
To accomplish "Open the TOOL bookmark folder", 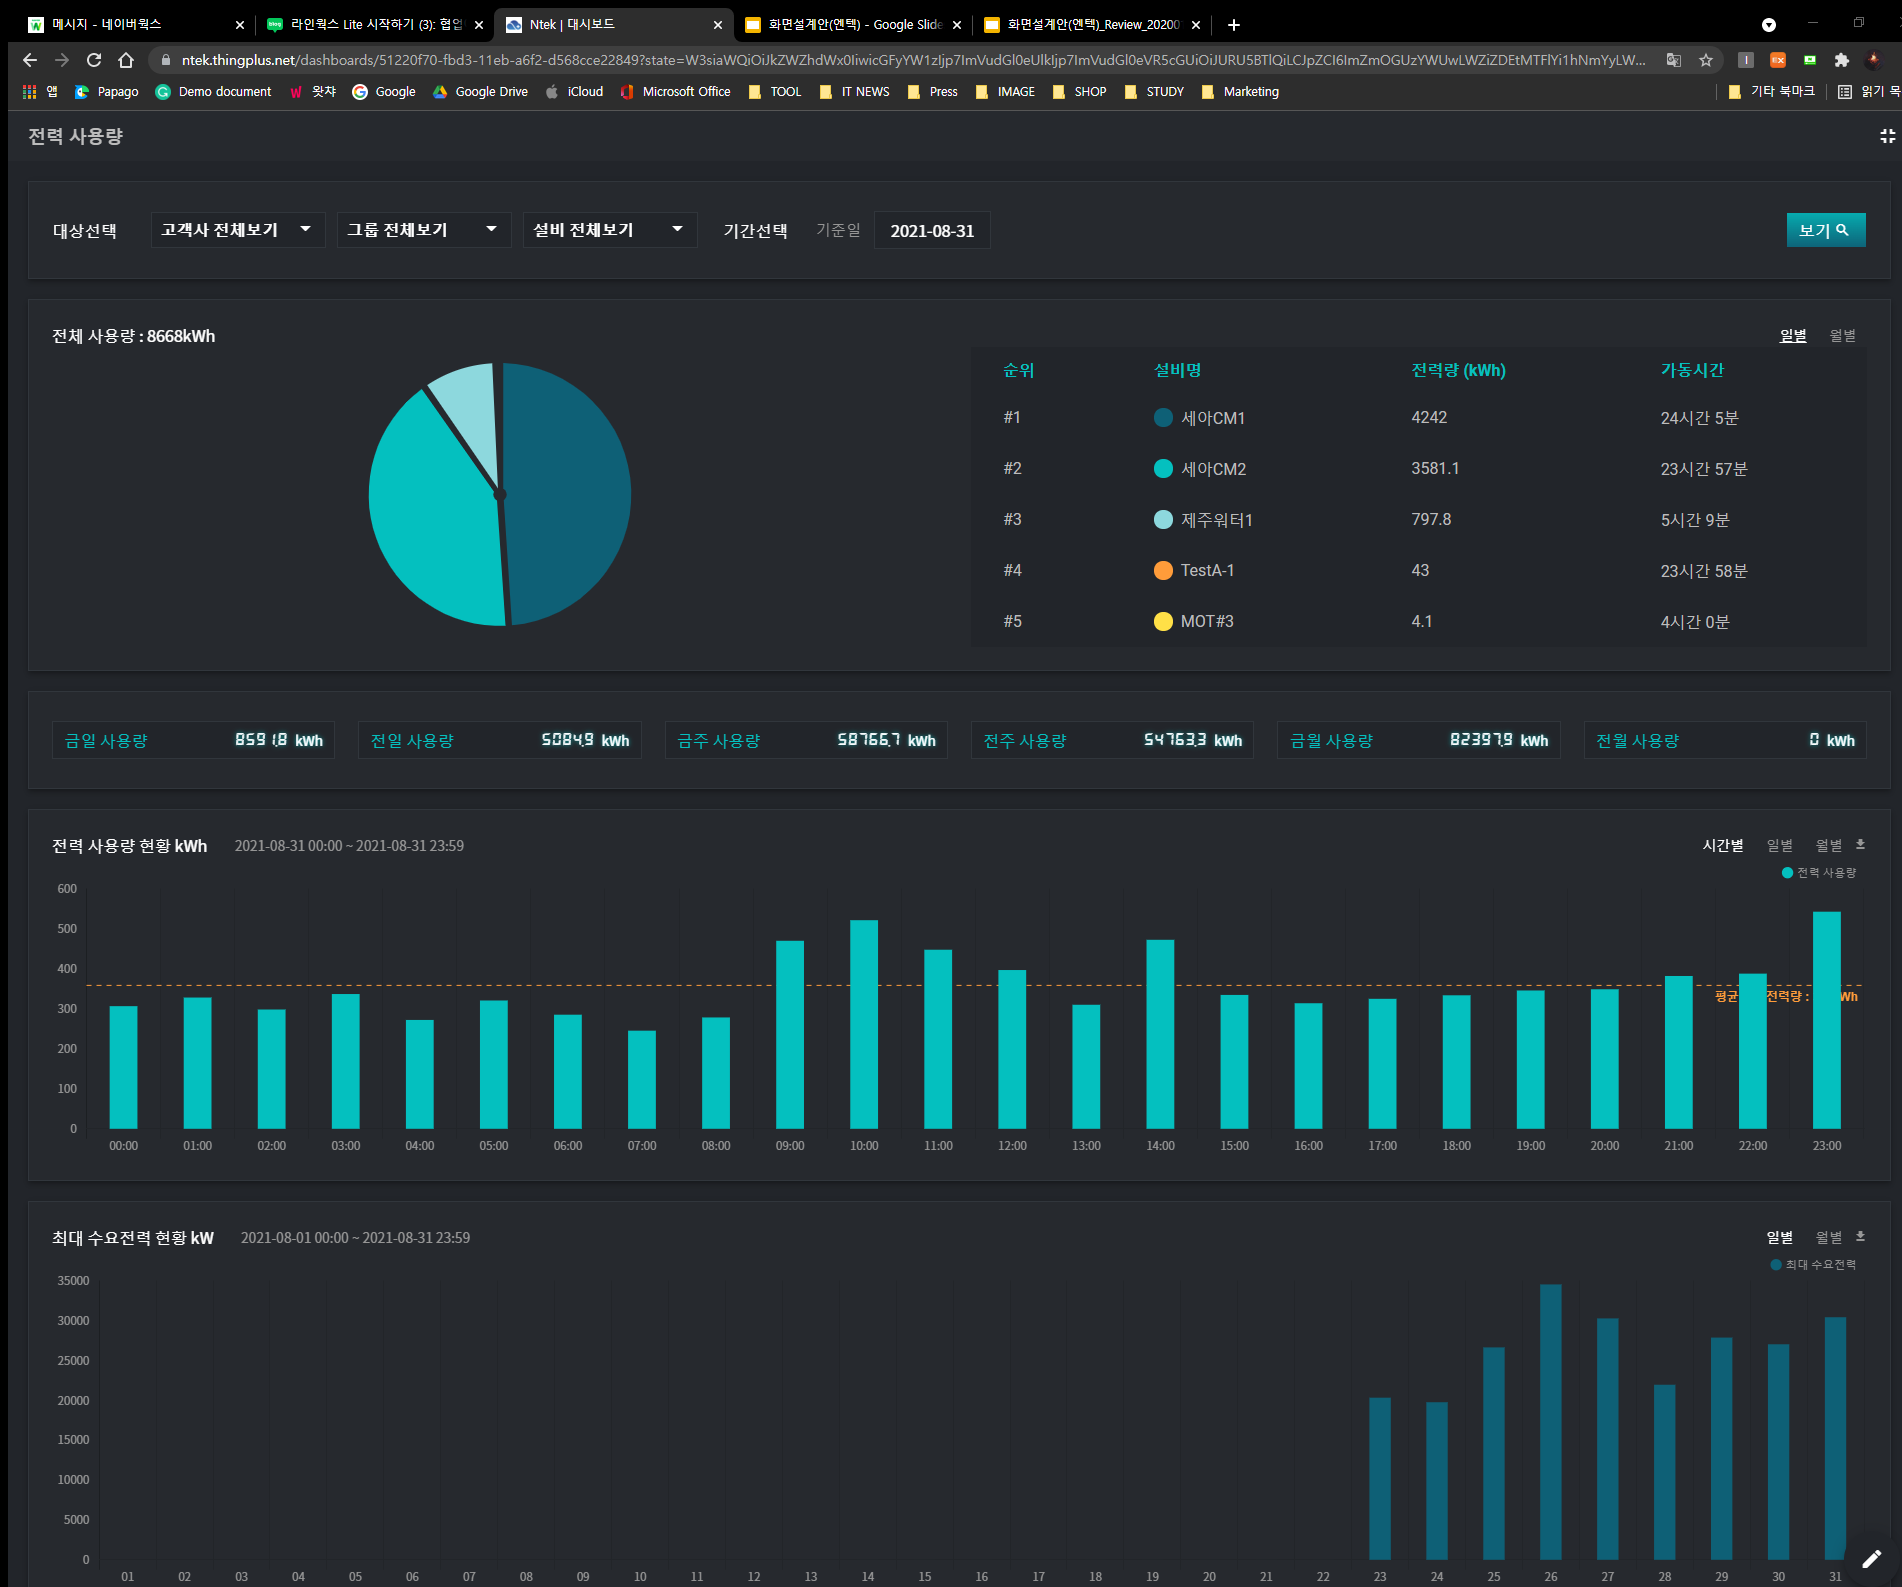I will pyautogui.click(x=775, y=91).
